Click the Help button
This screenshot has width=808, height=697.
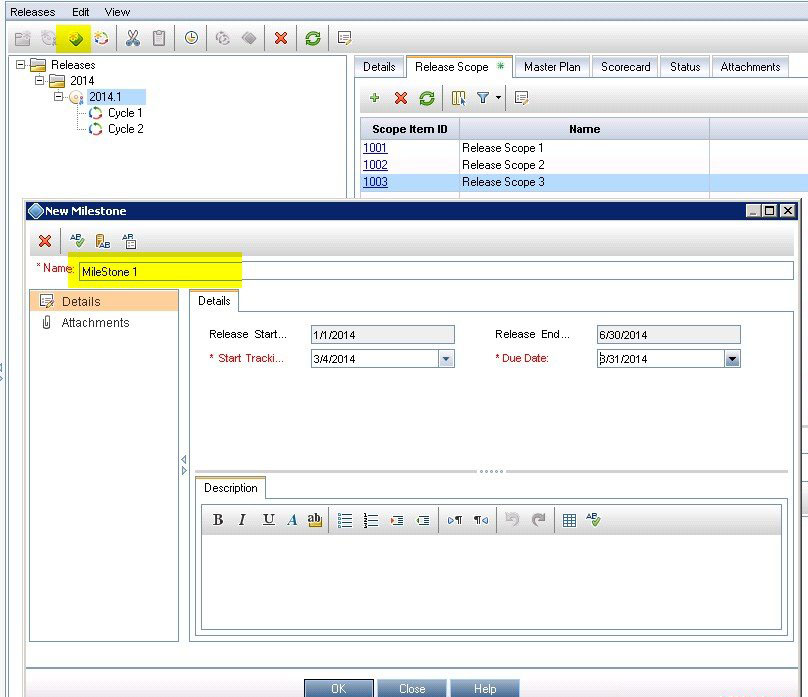(485, 688)
